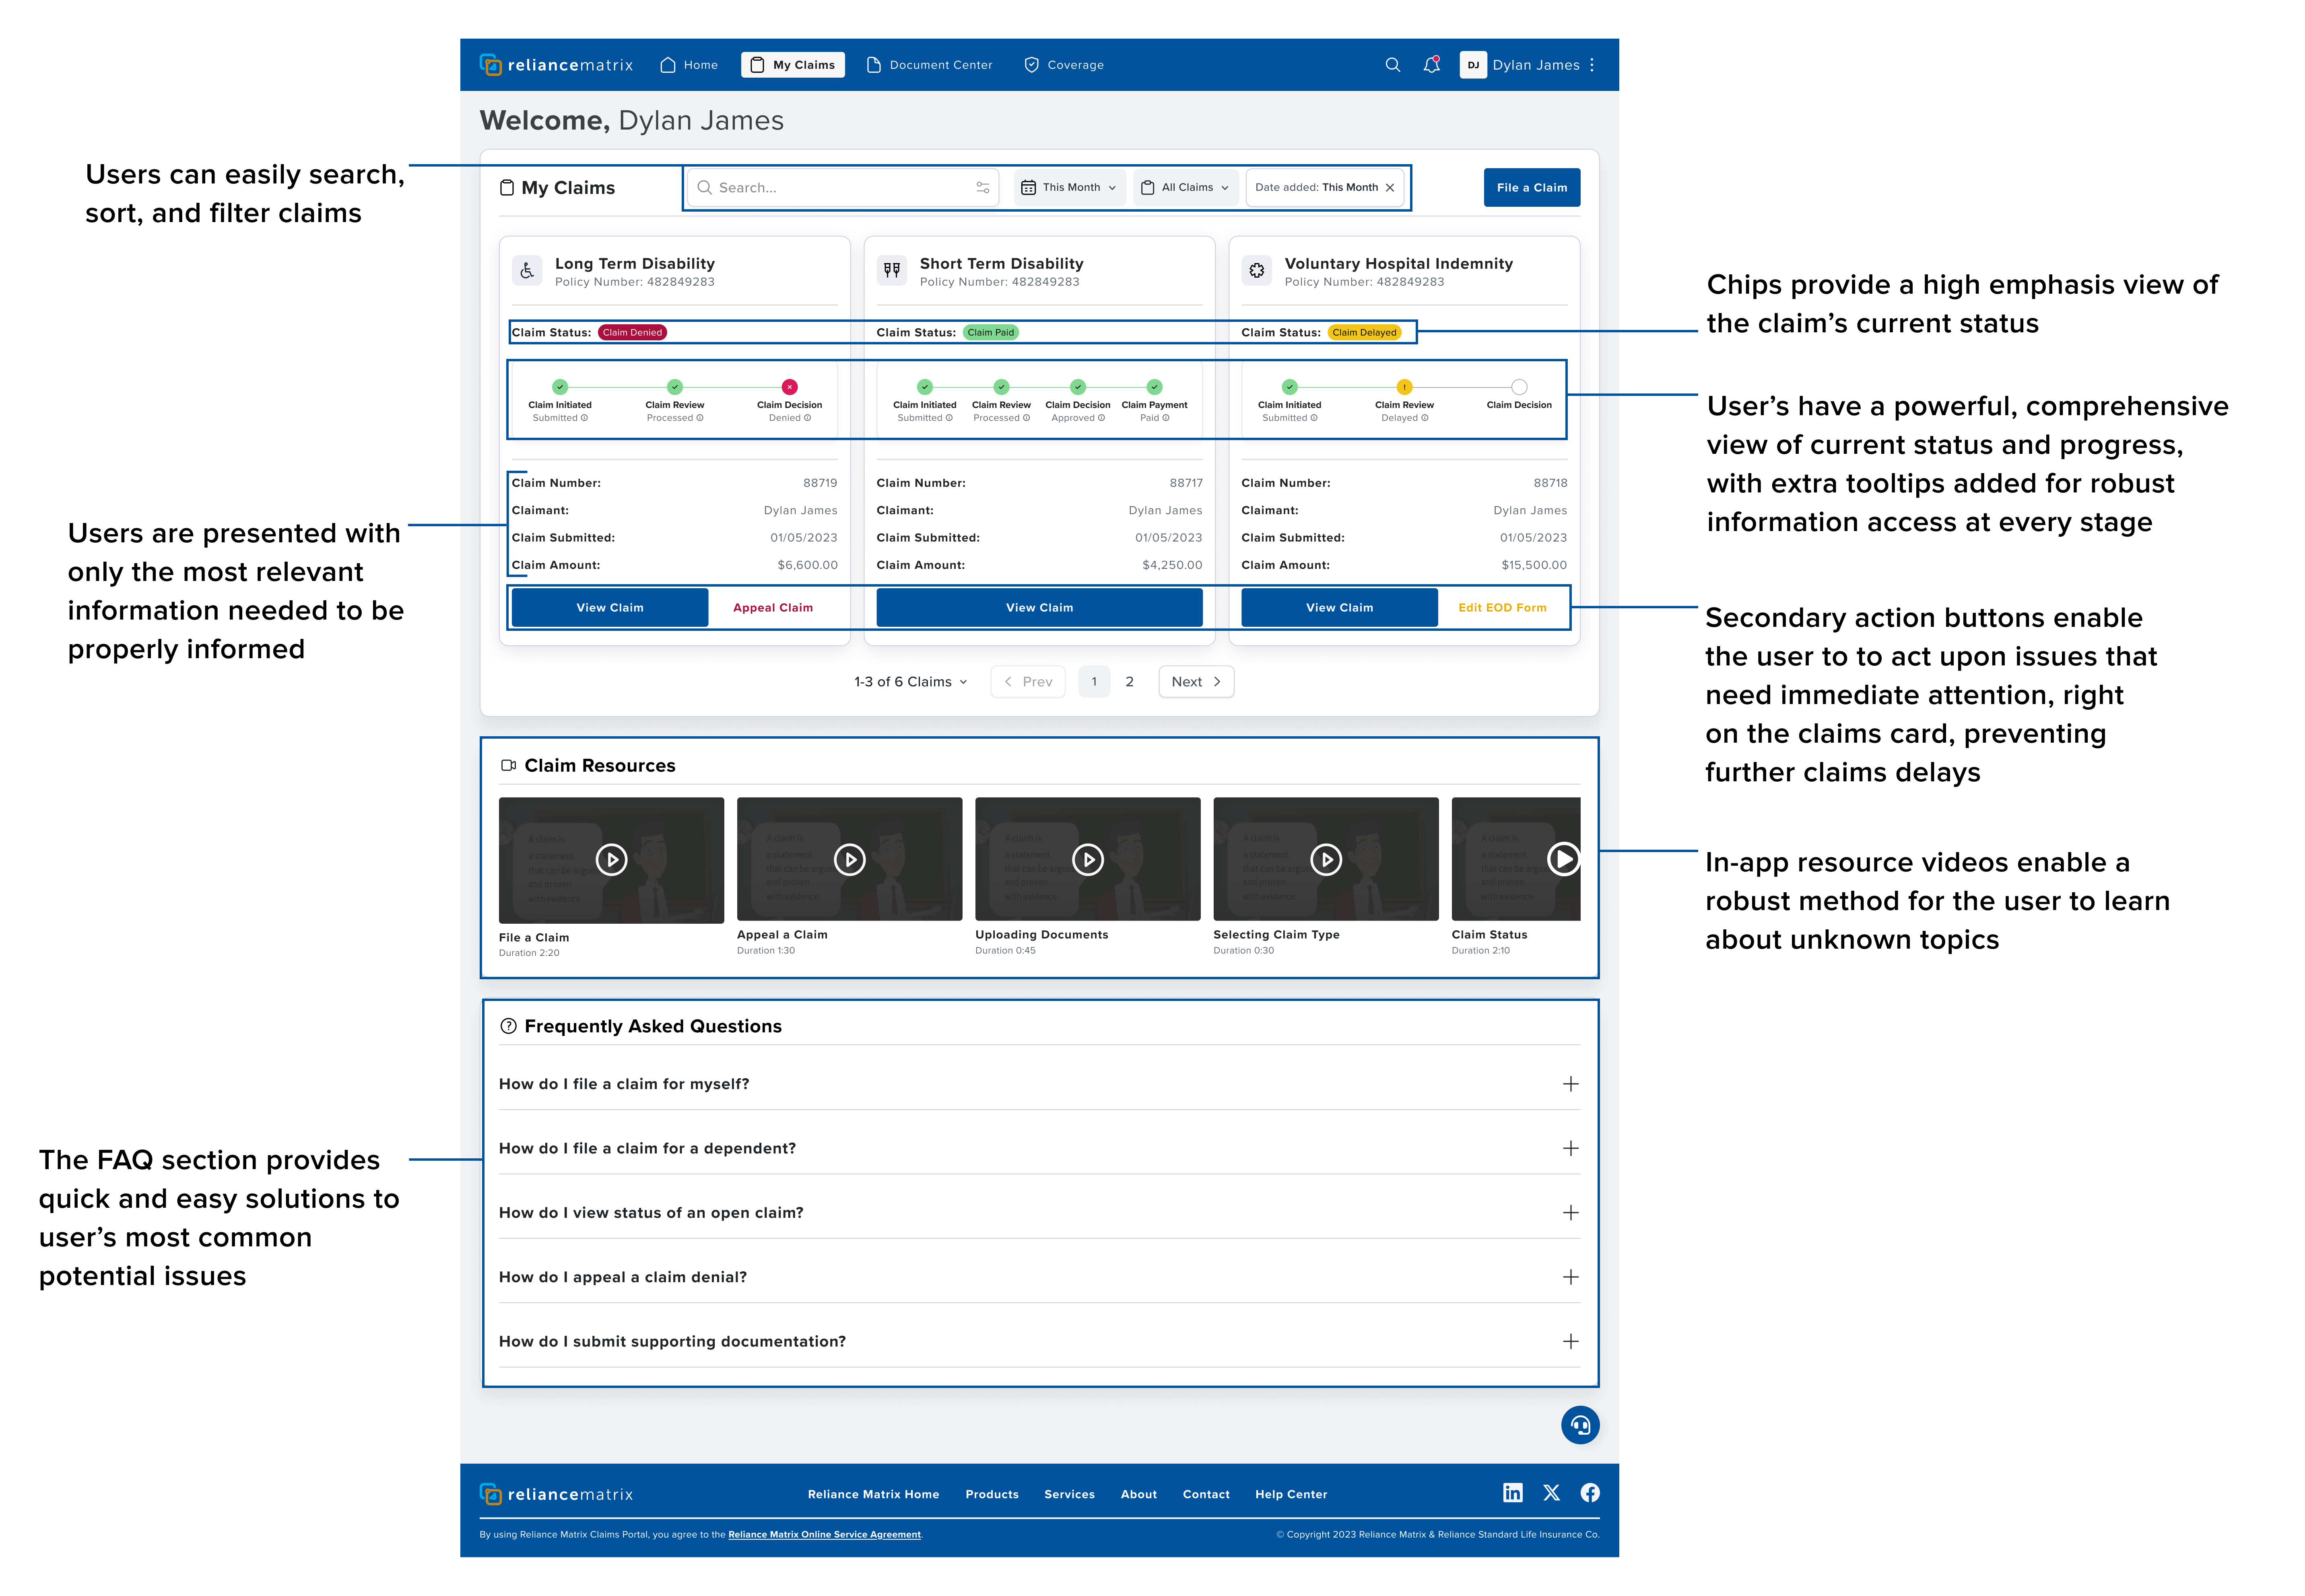The image size is (2305, 1596).
Task: Open the Reliance Matrix Online Service Agreement link
Action: (824, 1534)
